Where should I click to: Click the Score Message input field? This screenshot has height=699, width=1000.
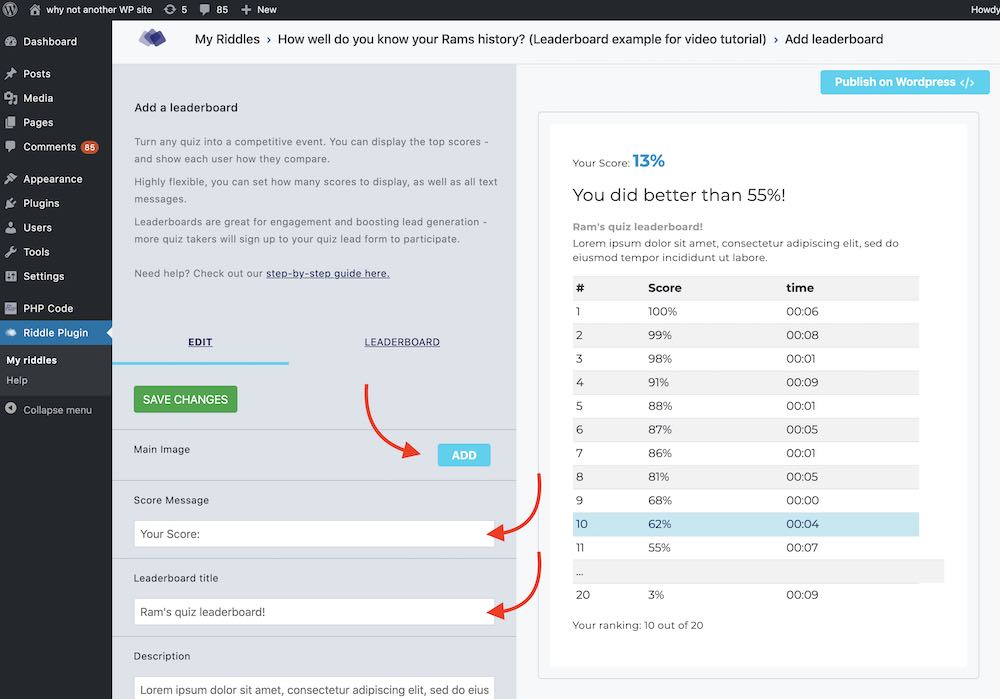[314, 534]
